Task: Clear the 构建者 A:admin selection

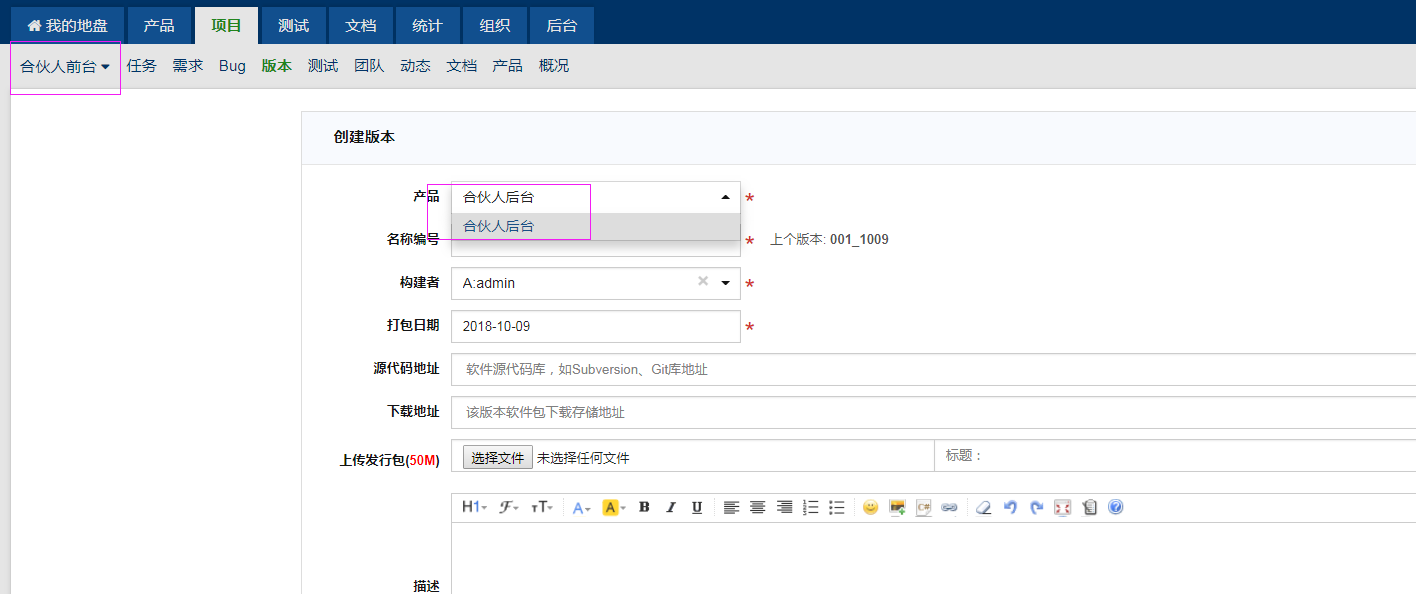Action: (x=703, y=282)
